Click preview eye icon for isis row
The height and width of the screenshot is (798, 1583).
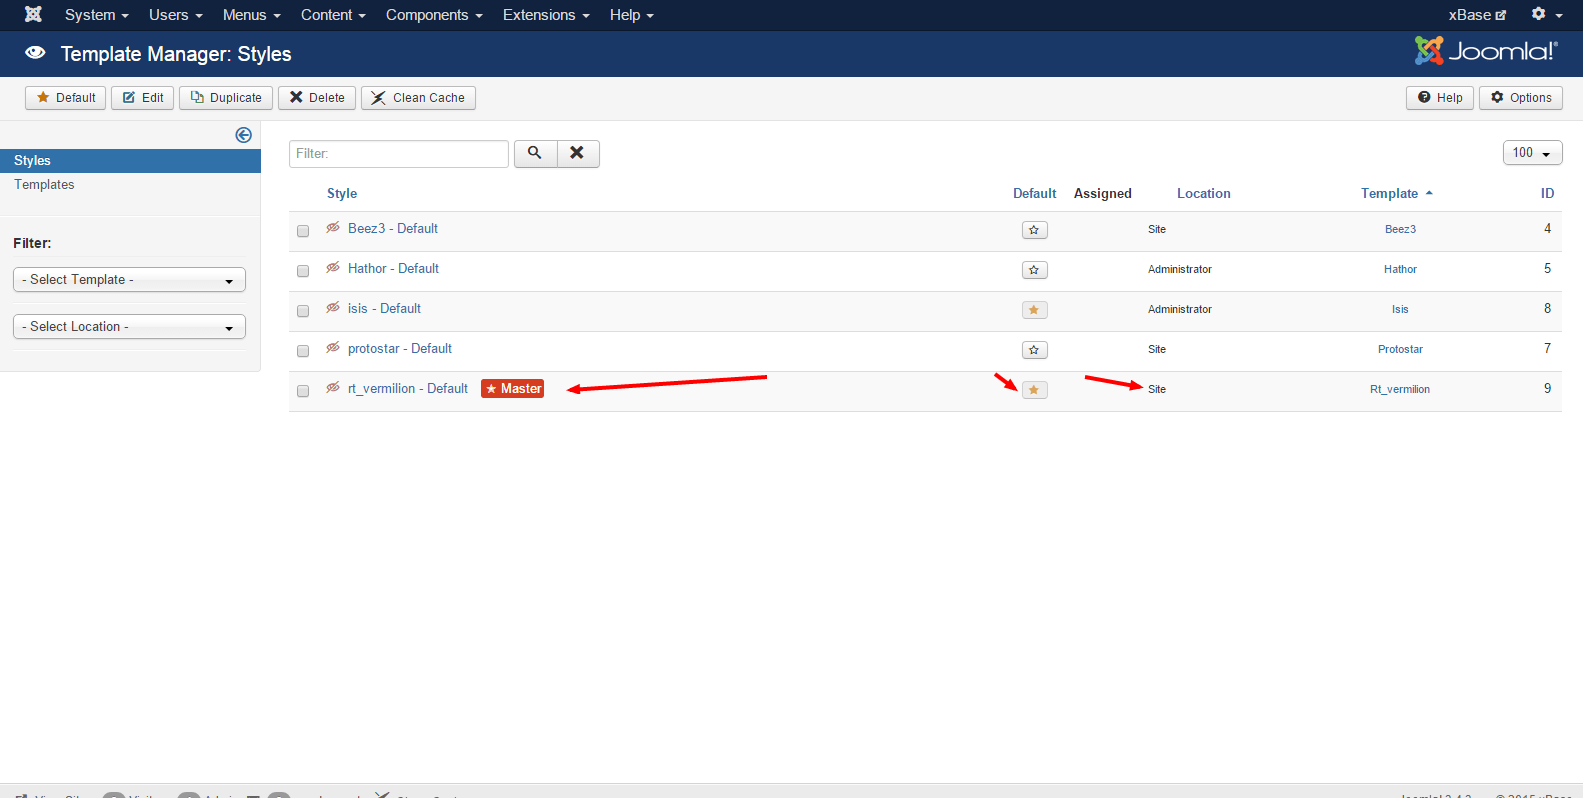tap(333, 308)
